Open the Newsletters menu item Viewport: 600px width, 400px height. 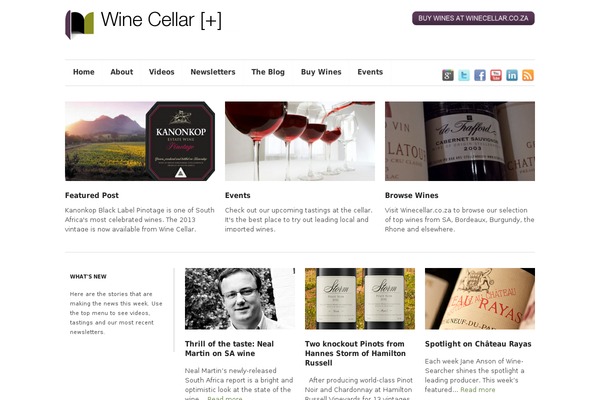[x=213, y=72]
